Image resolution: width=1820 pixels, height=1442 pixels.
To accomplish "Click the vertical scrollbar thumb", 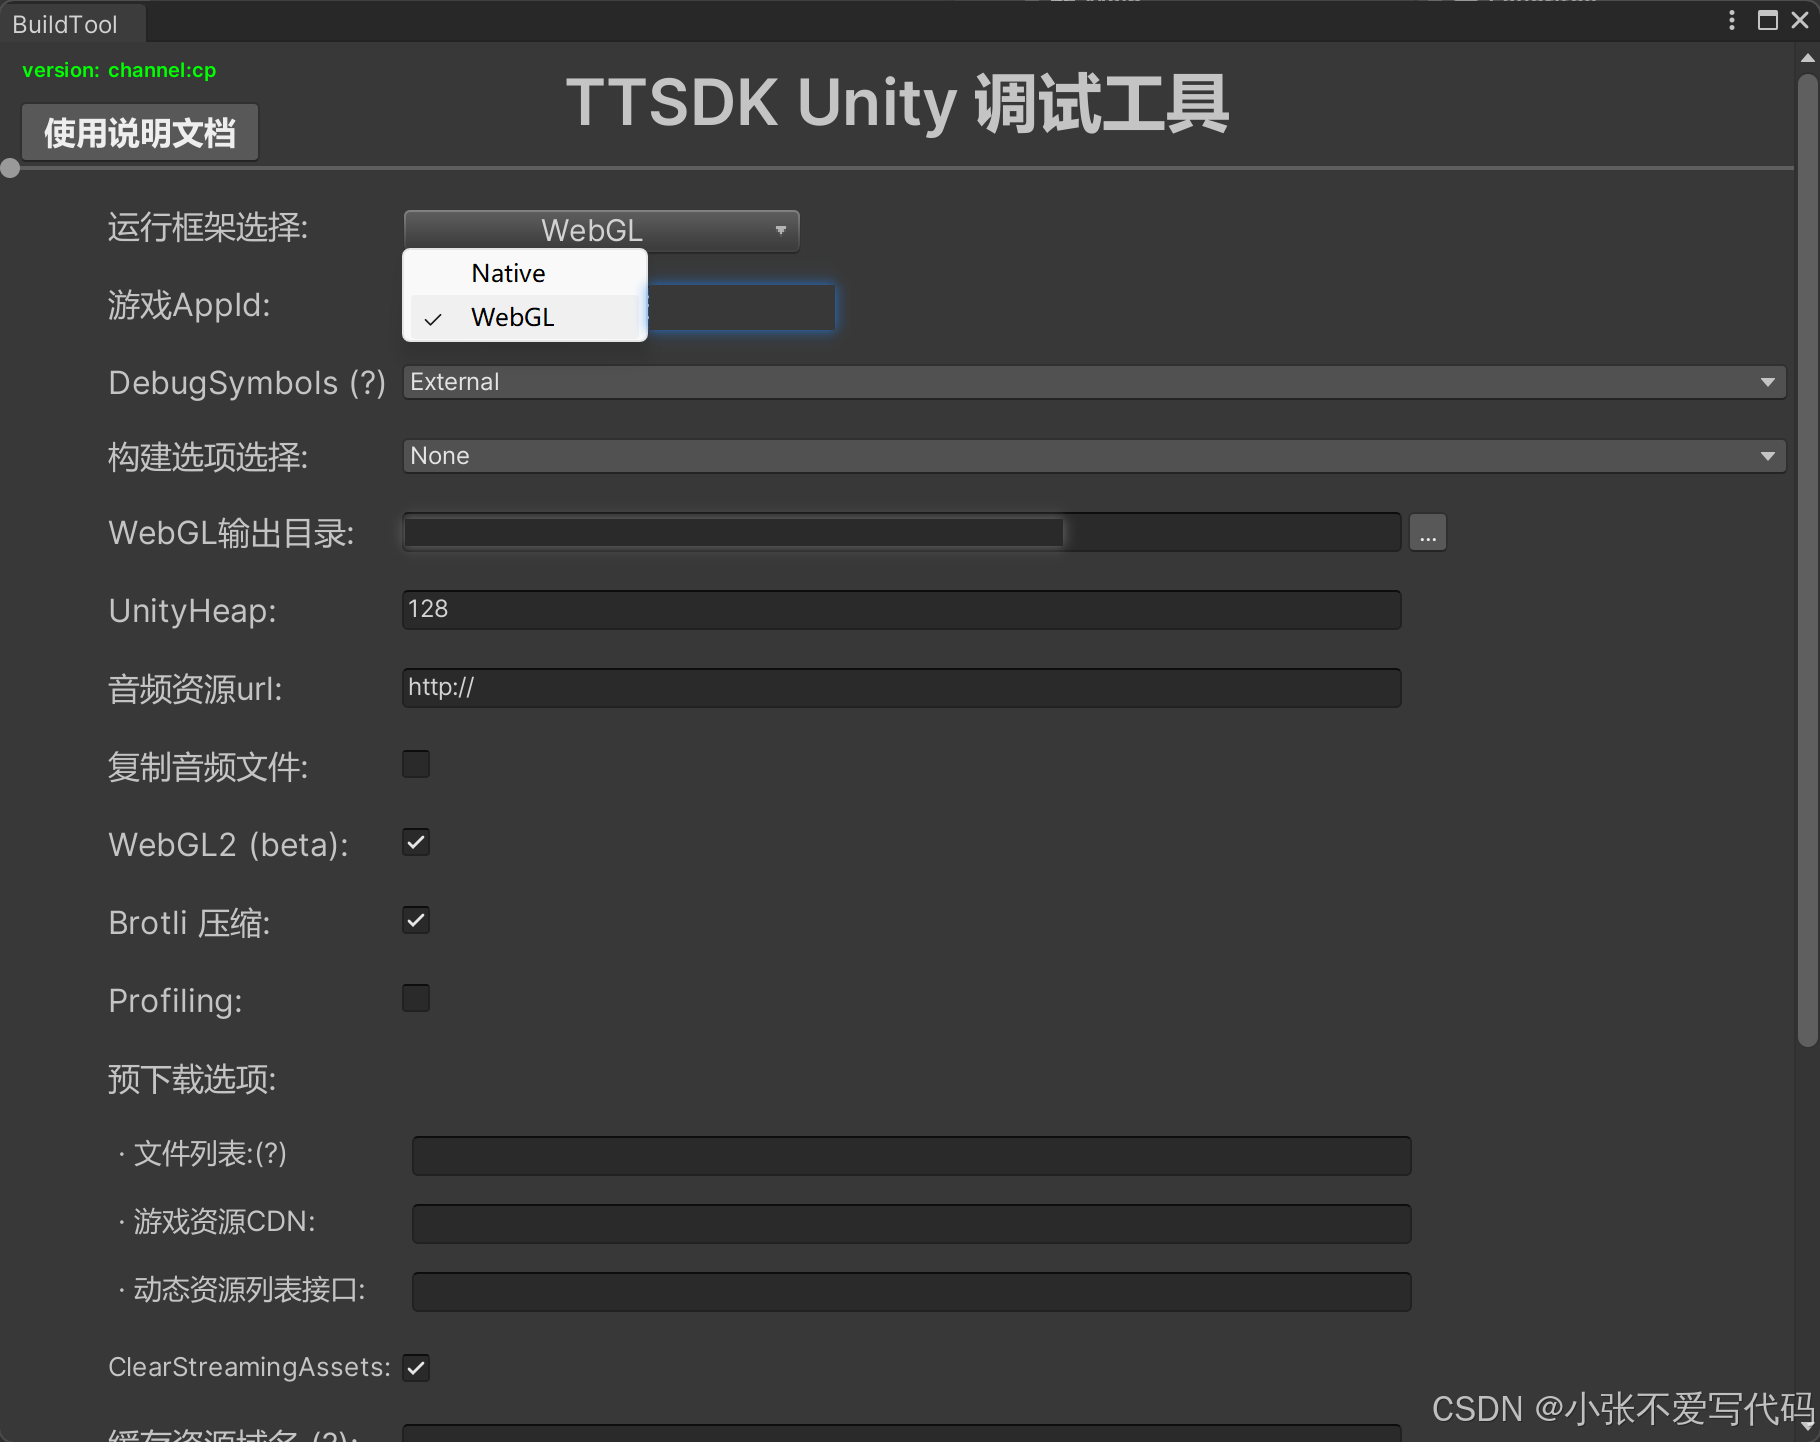I will pos(1807,560).
